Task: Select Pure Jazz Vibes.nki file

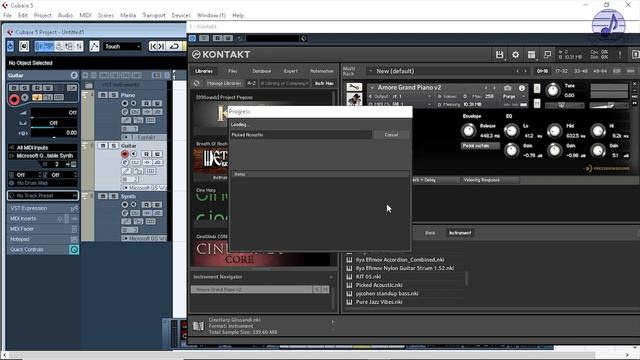Action: coord(379,302)
